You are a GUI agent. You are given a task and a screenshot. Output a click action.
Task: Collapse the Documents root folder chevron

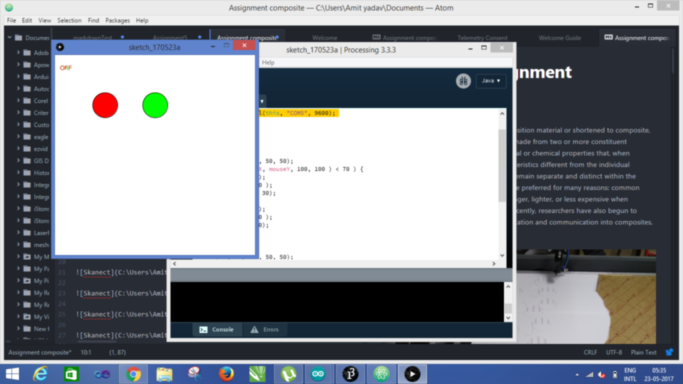10,38
